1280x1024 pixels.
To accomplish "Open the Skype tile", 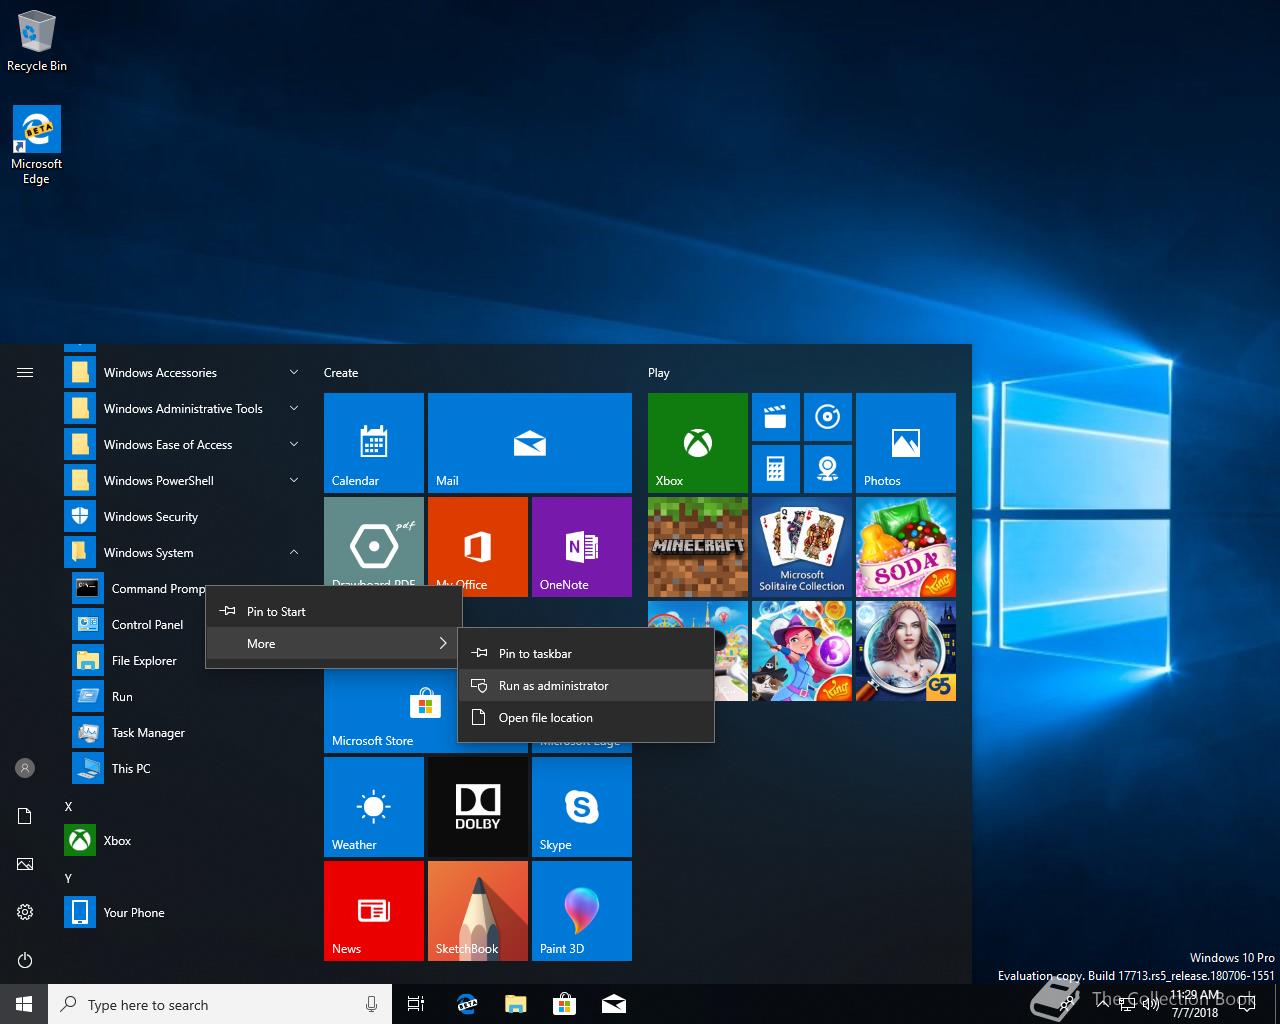I will click(x=582, y=807).
